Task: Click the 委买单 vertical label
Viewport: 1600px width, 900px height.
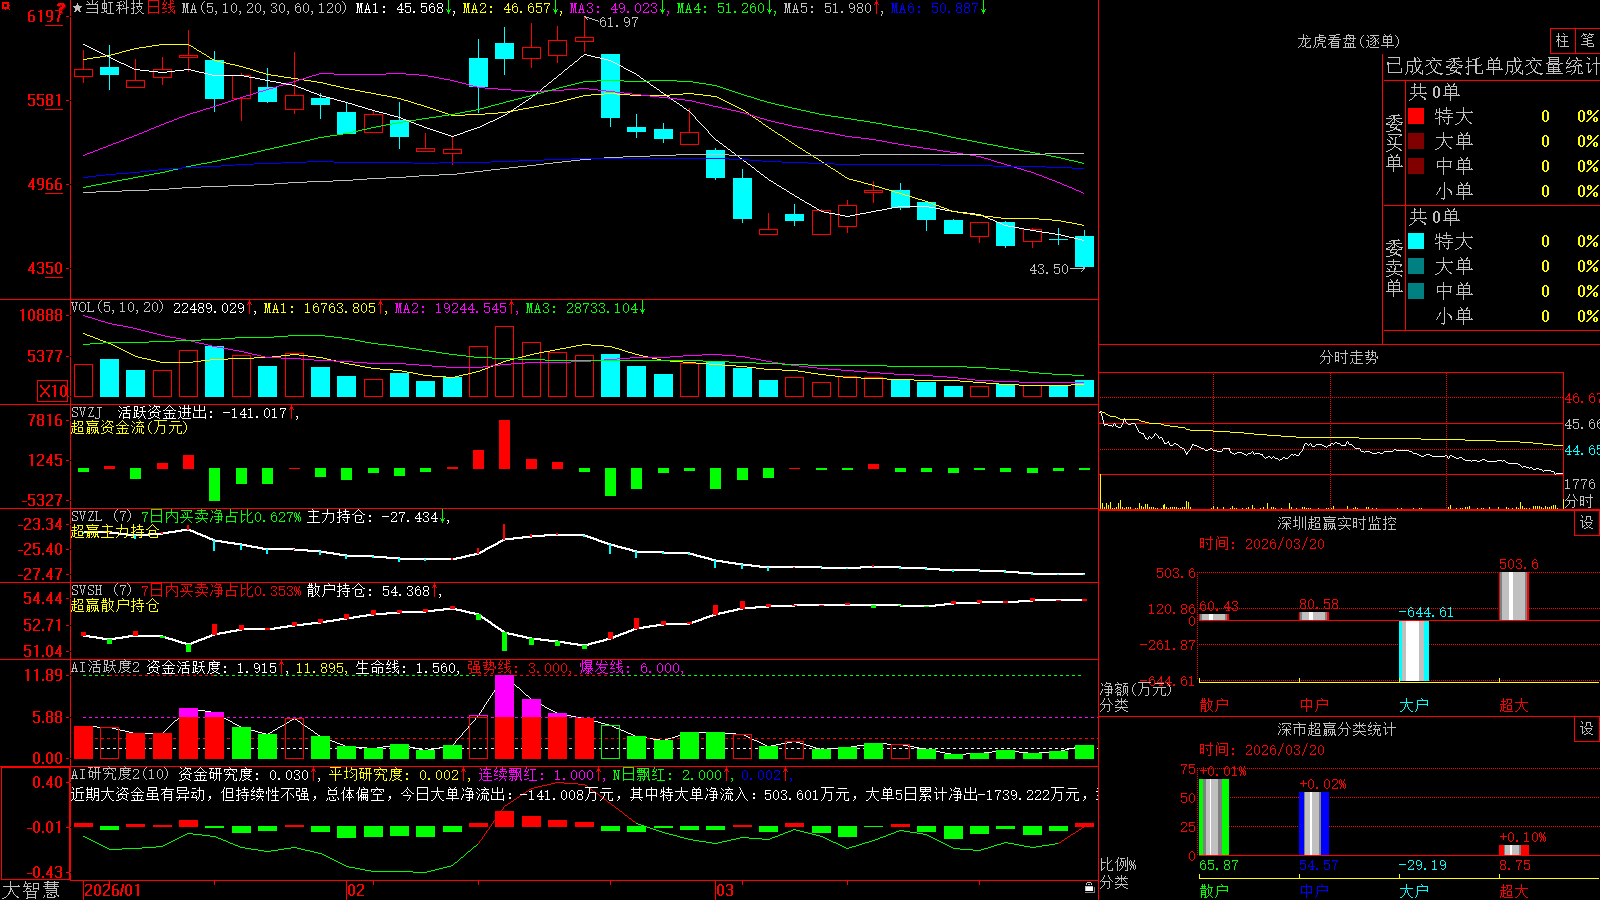Action: tap(1394, 142)
